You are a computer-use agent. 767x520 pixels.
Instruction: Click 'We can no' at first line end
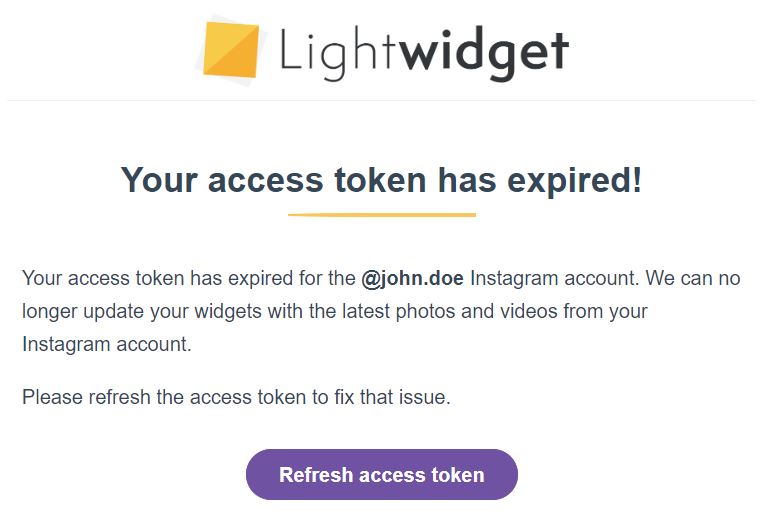point(693,278)
